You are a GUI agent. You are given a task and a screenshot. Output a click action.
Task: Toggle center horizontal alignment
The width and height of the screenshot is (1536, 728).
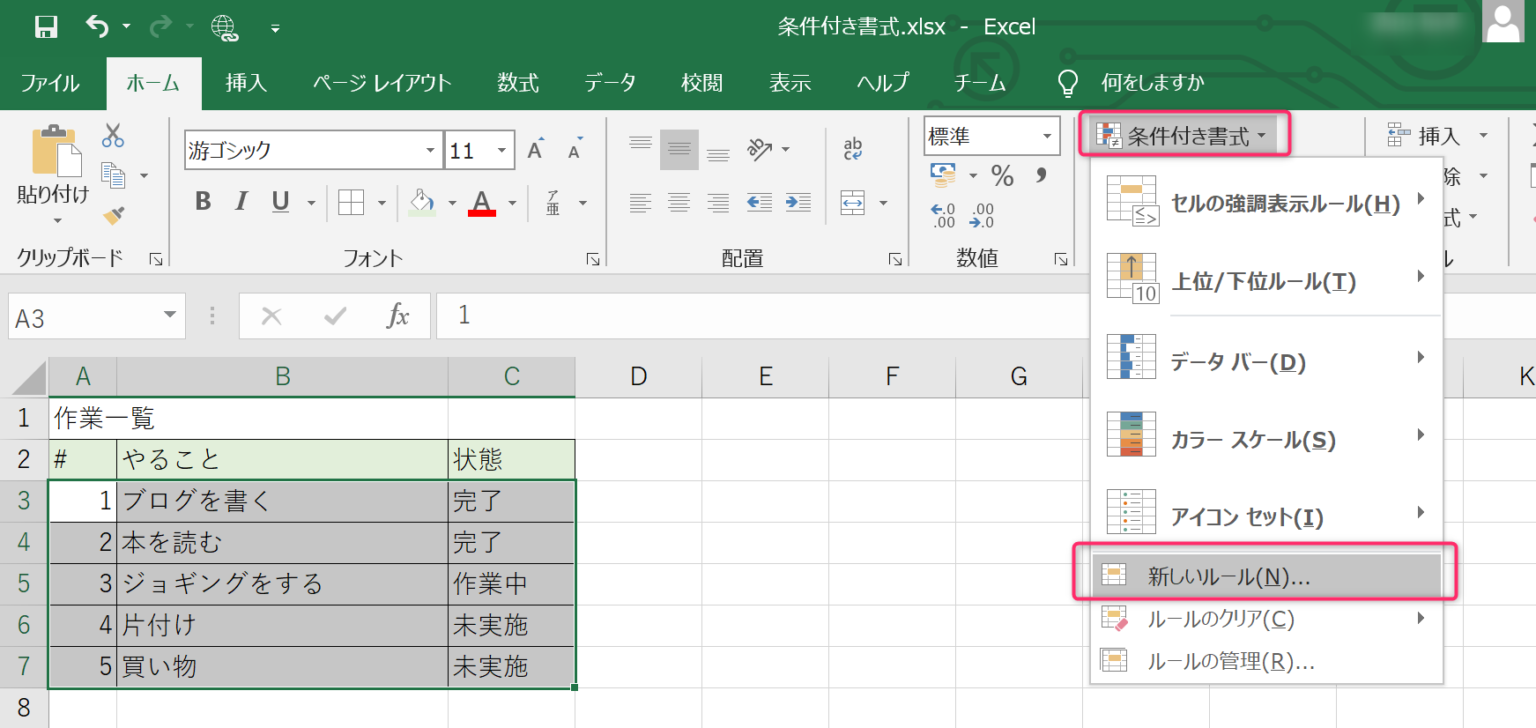(x=679, y=203)
